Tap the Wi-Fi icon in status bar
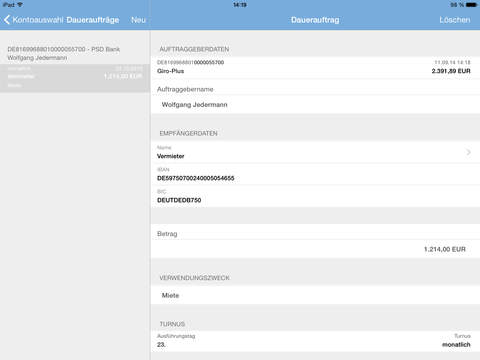 click(x=20, y=5)
